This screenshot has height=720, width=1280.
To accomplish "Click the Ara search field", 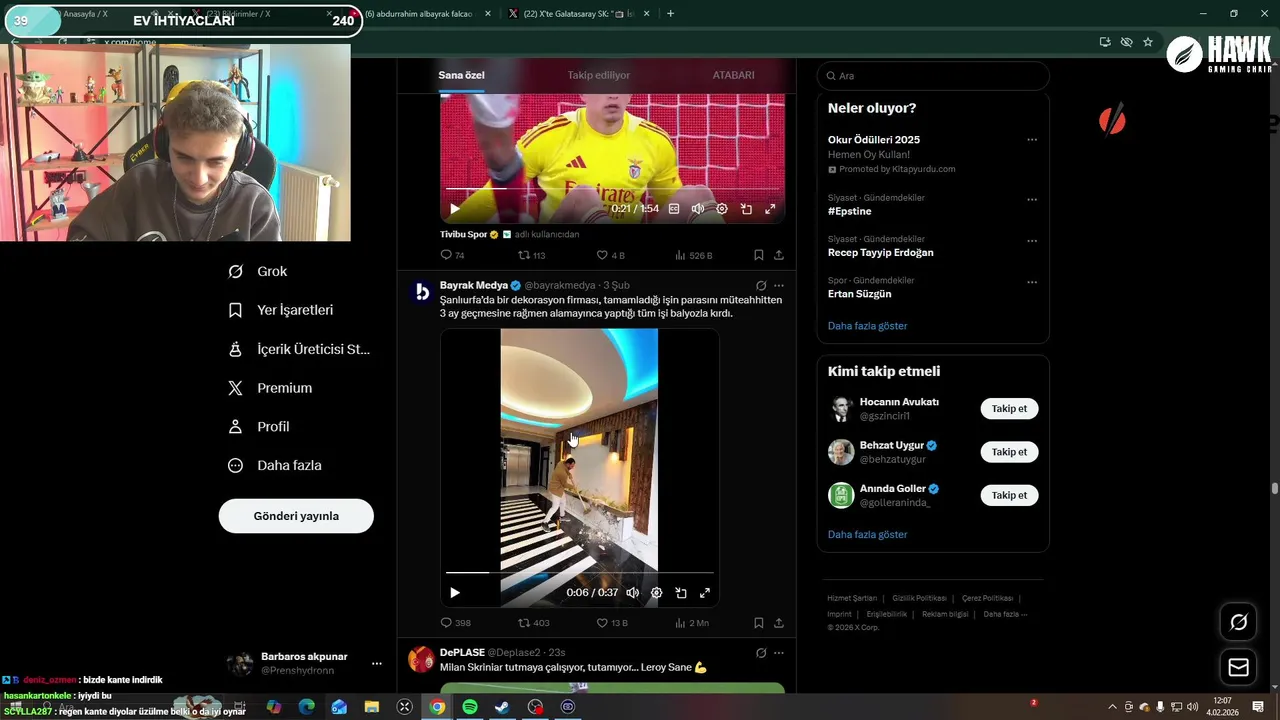I will (933, 76).
